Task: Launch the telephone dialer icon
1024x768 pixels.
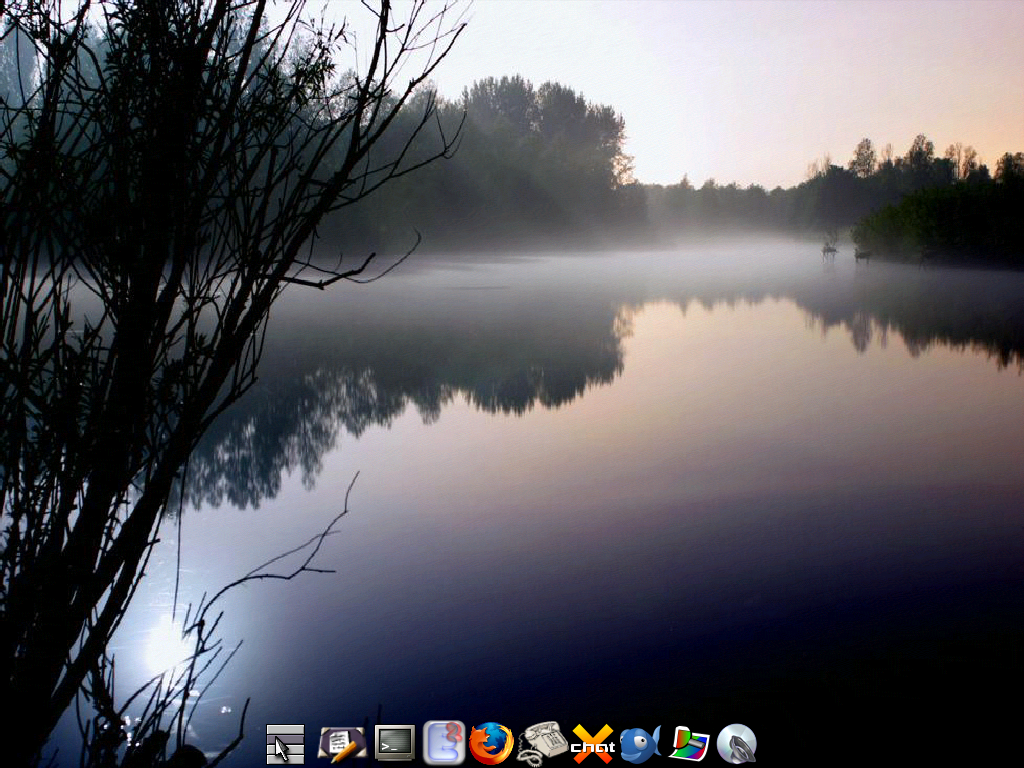Action: coord(542,743)
